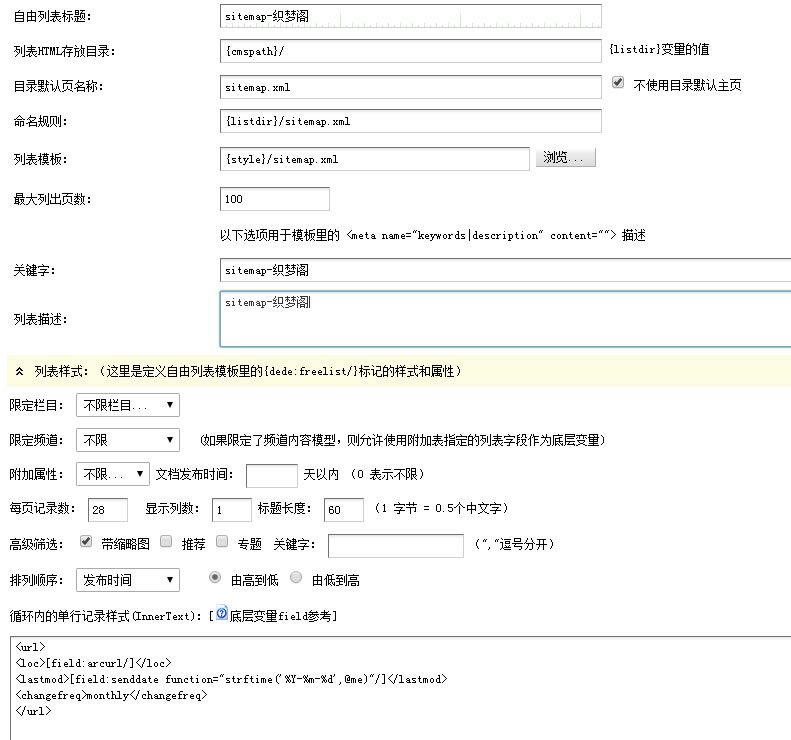Click the help icon beside 底层变量field参考
The width and height of the screenshot is (791, 740).
222,613
